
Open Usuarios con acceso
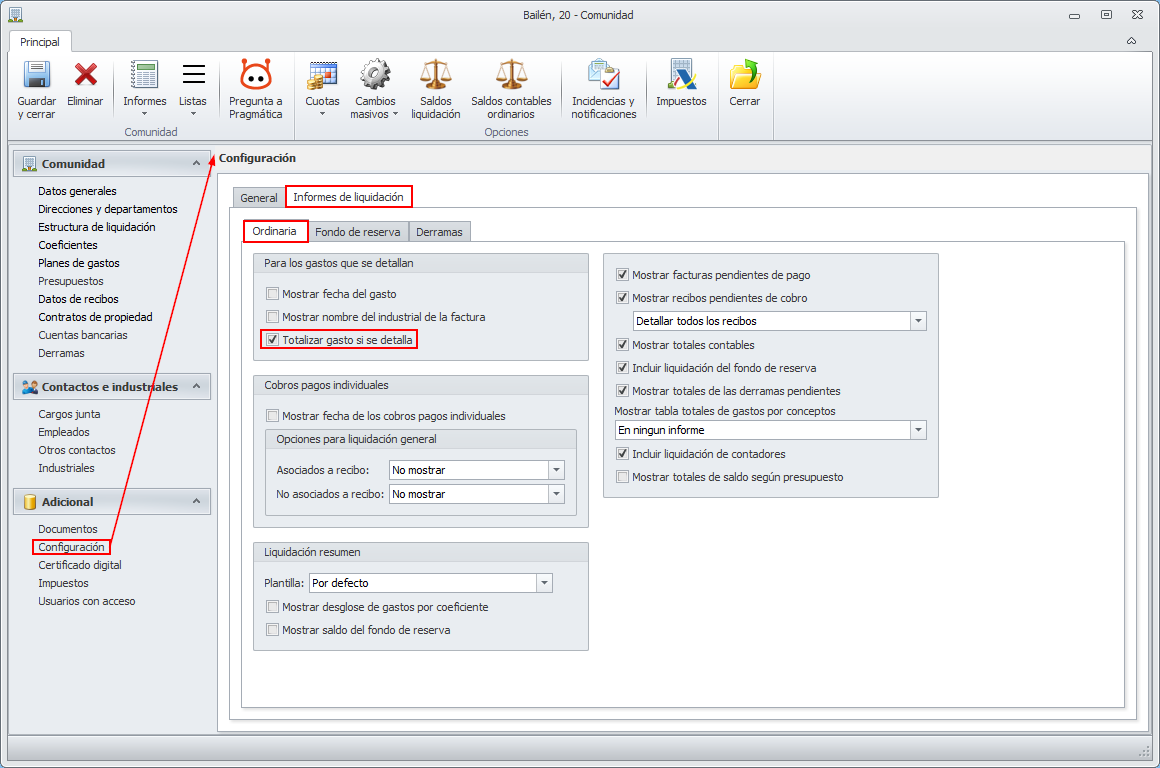pyautogui.click(x=87, y=602)
